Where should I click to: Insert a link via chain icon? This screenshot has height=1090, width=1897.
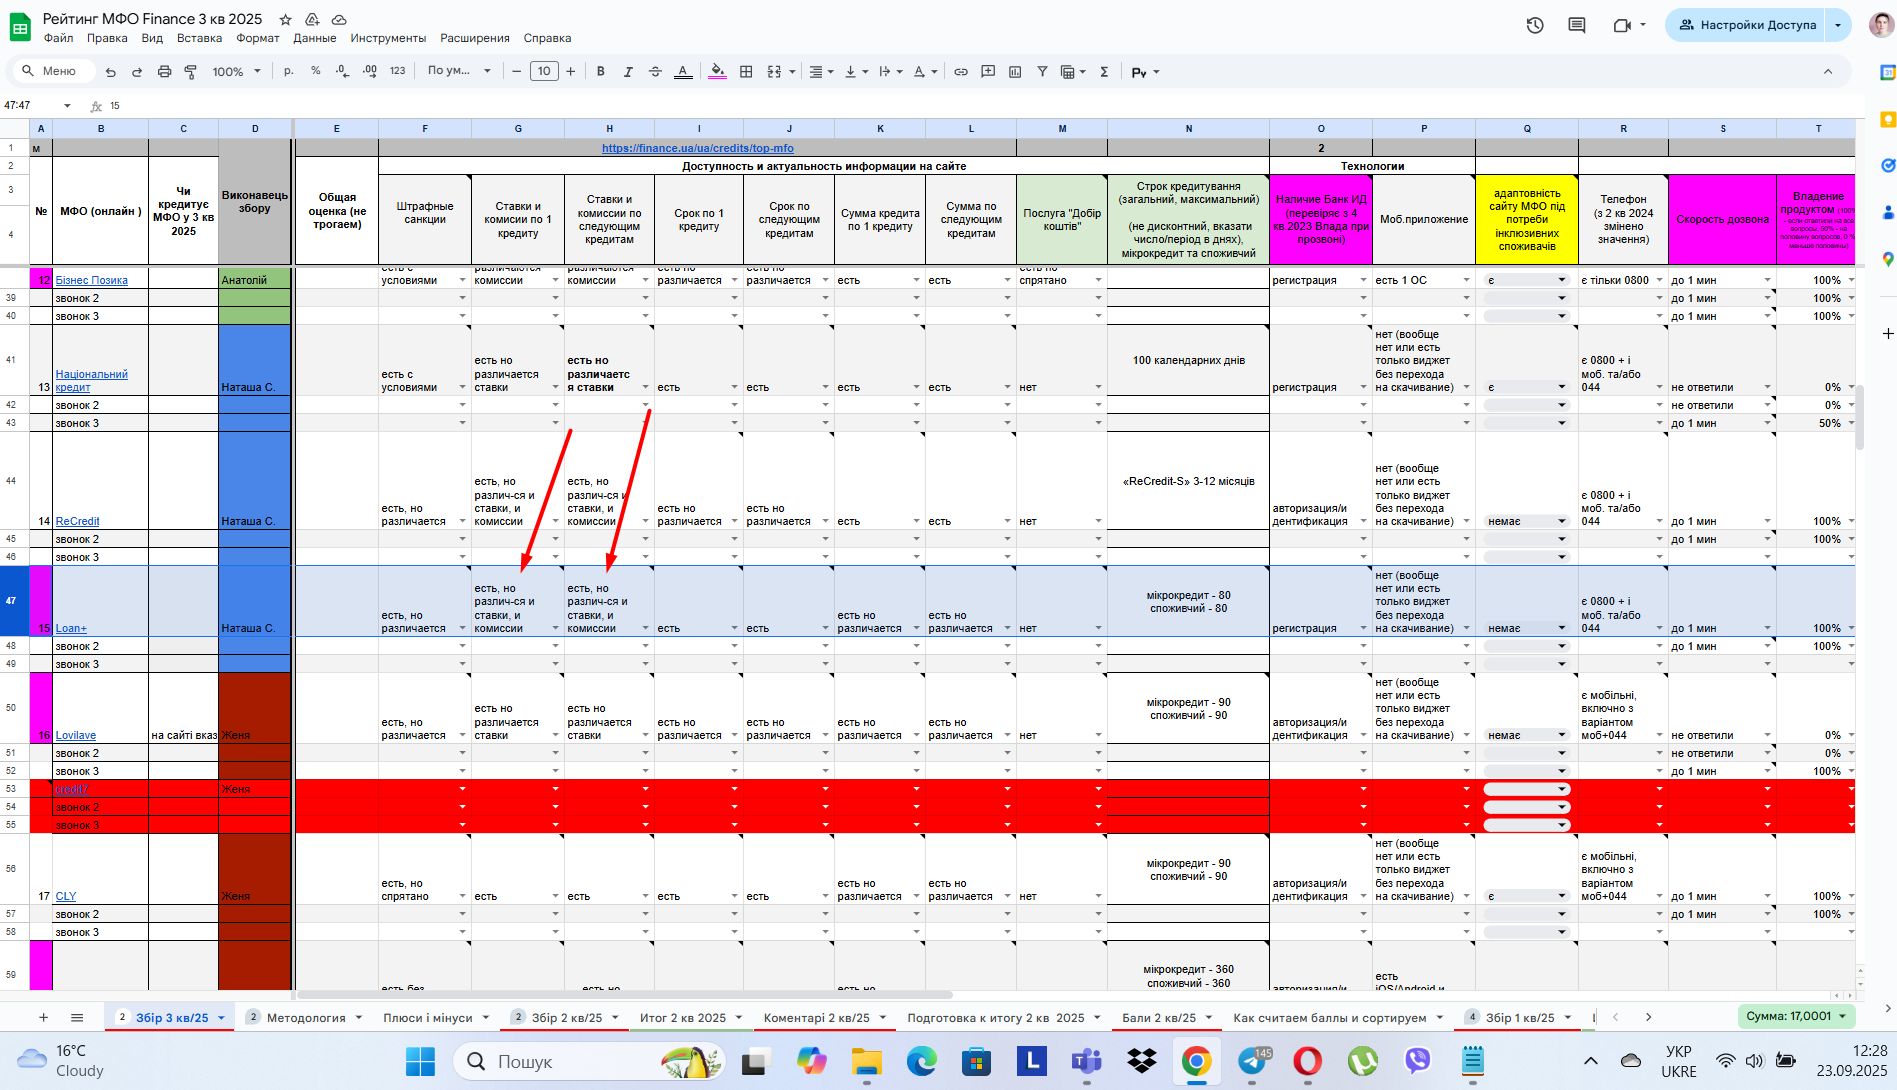click(961, 72)
